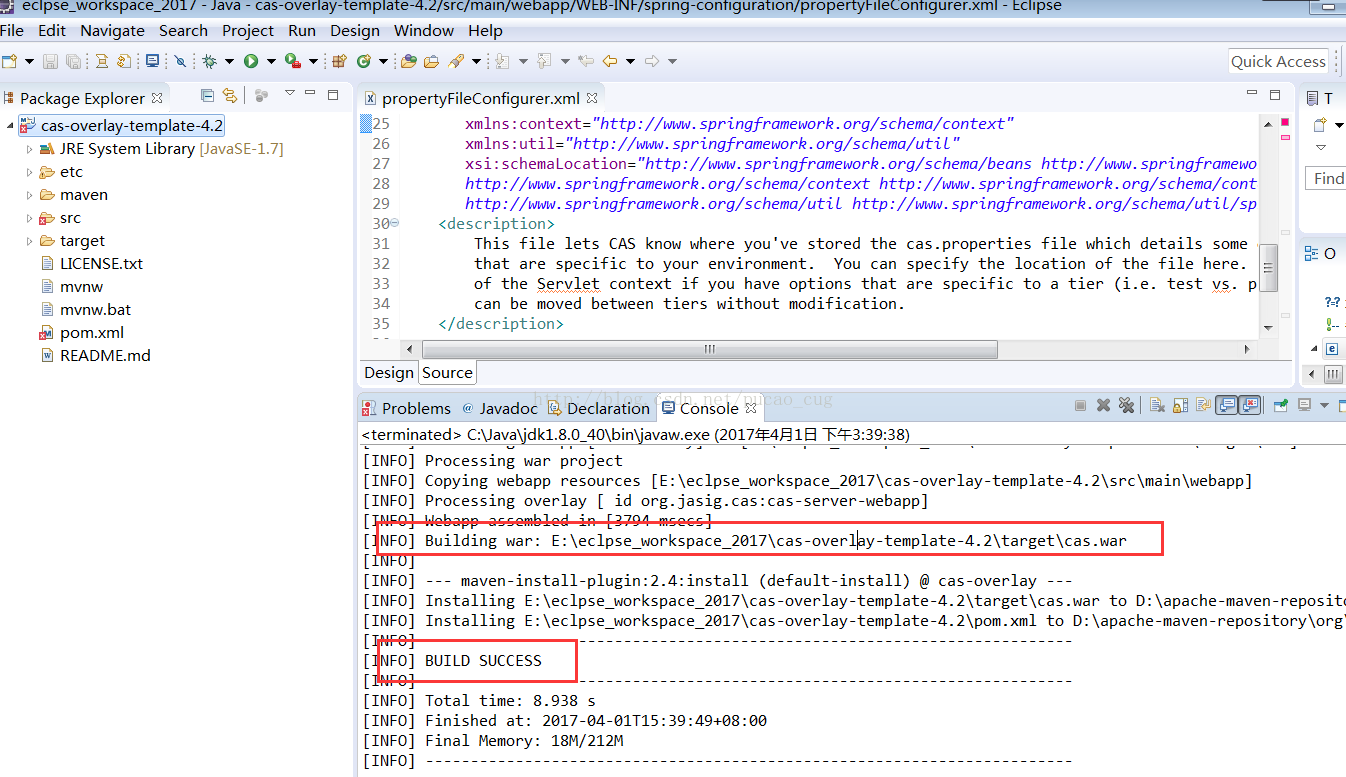The width and height of the screenshot is (1346, 777).
Task: Click the Open Type toolbar icon
Action: click(x=409, y=61)
